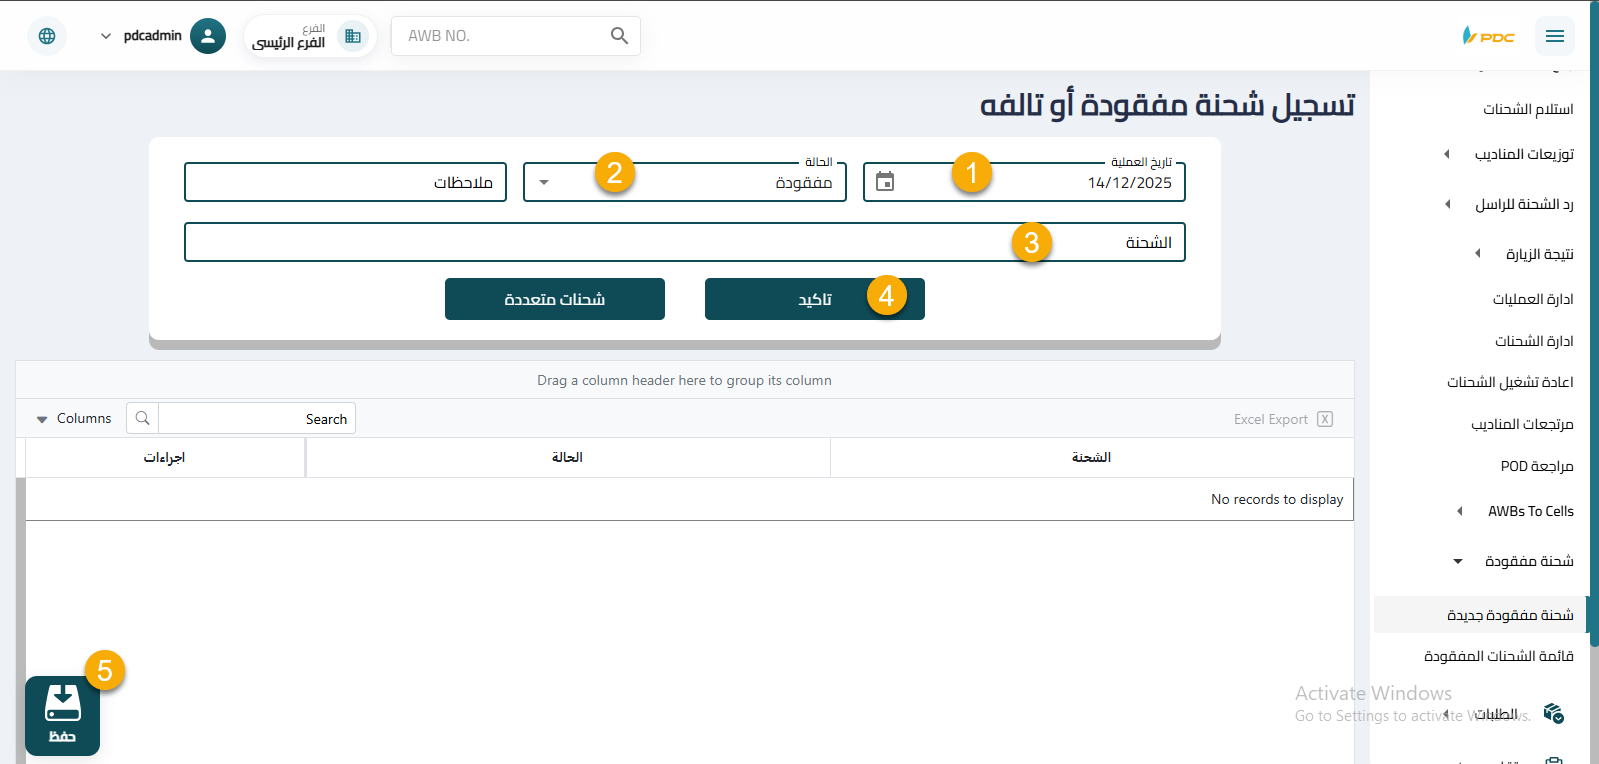Expand AWBs To Cells arrow
Viewport: 1599px width, 764px height.
click(x=1459, y=511)
